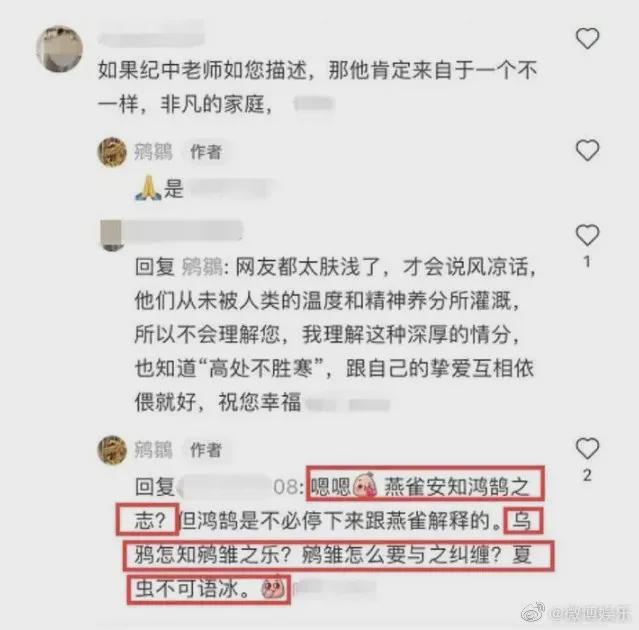639x630 pixels.
Task: Like the top comment about 纪中老师
Action: [x=587, y=38]
